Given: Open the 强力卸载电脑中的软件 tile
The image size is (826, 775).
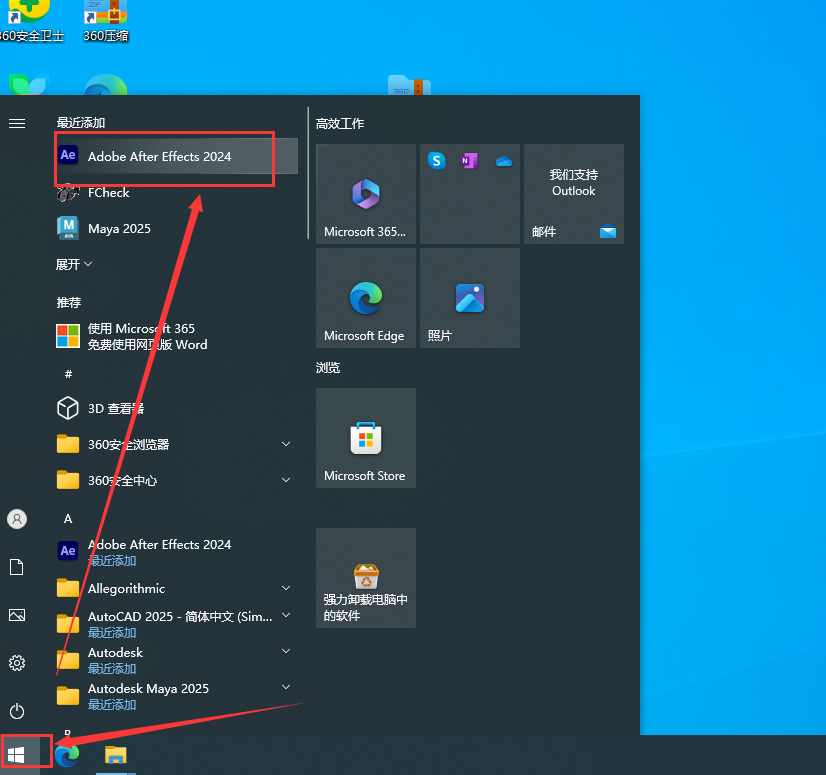Looking at the screenshot, I should 366,578.
